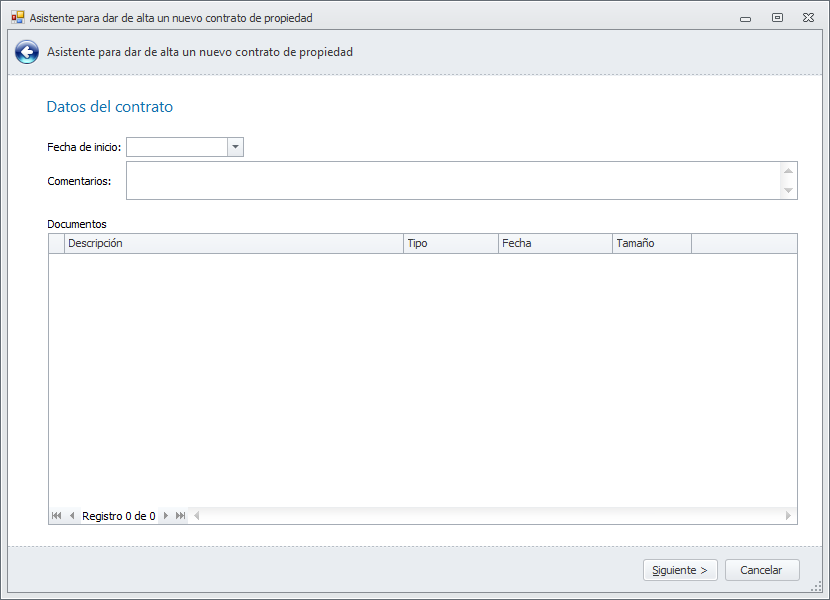The height and width of the screenshot is (600, 830).
Task: Go to first record in navigator
Action: tap(56, 516)
